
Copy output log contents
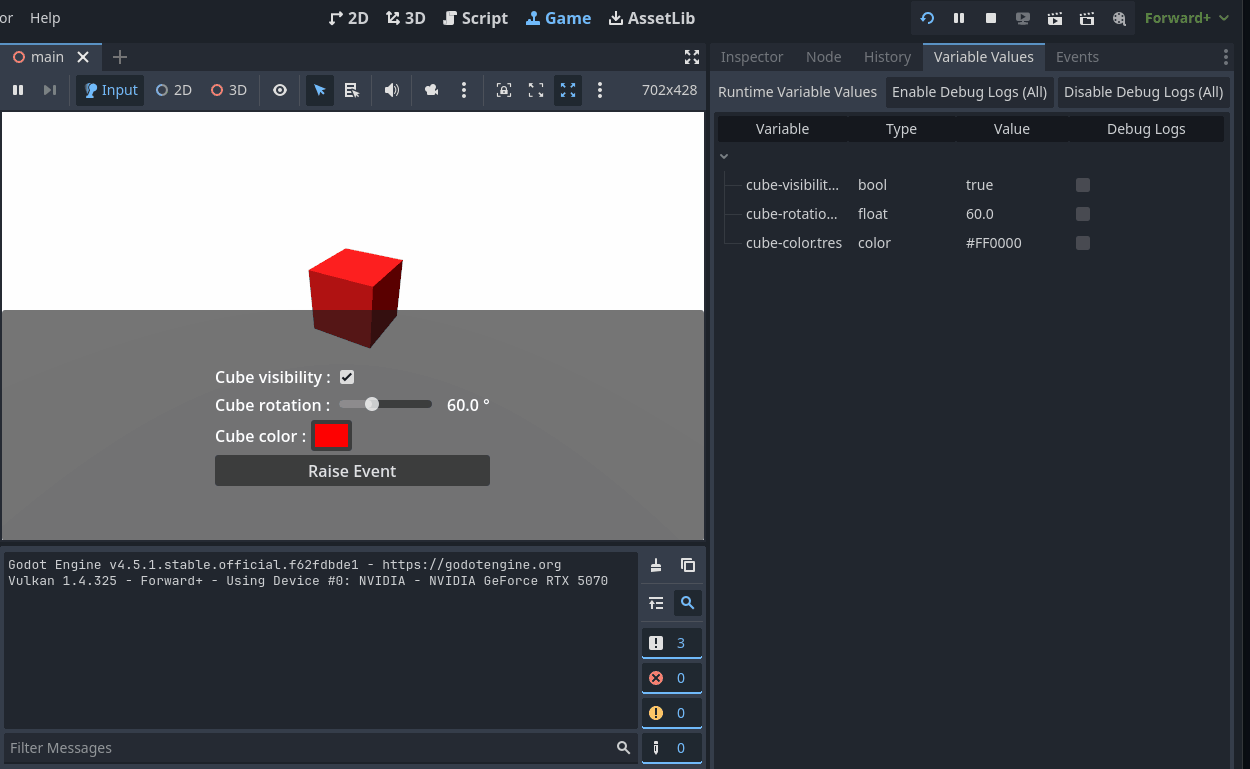click(688, 565)
